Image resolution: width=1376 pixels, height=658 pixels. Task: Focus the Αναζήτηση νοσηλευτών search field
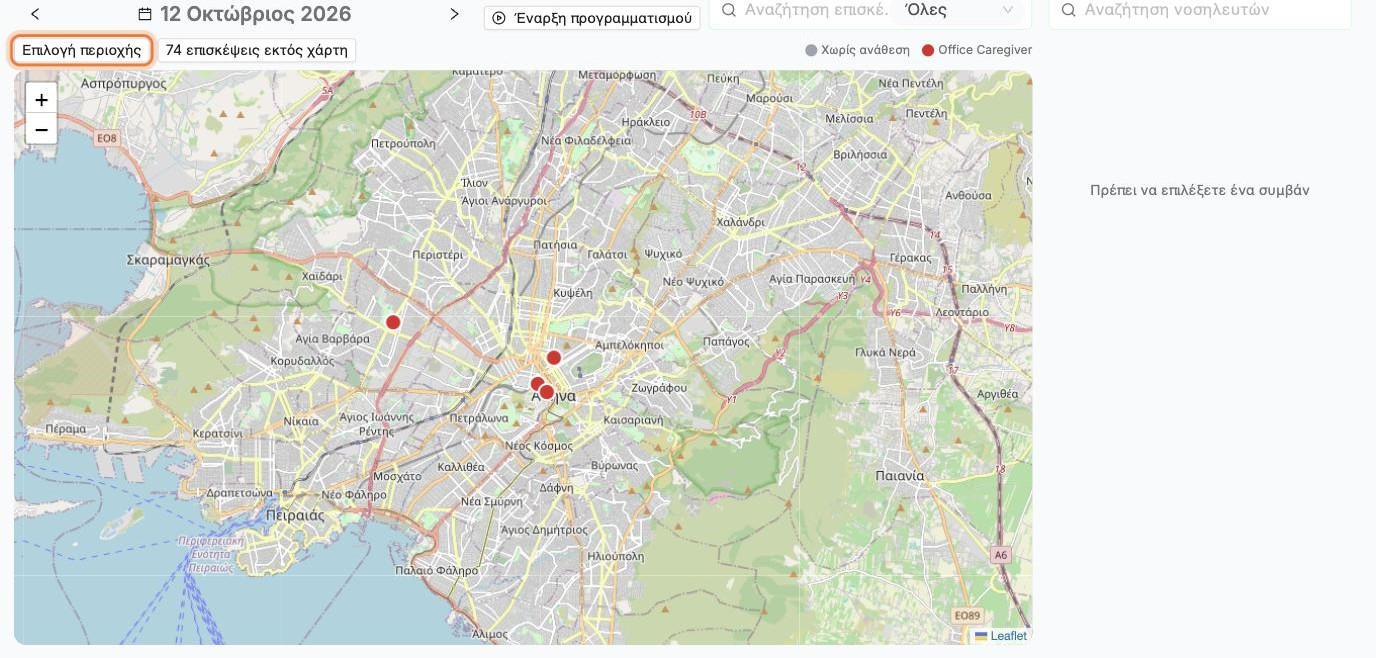(1200, 11)
